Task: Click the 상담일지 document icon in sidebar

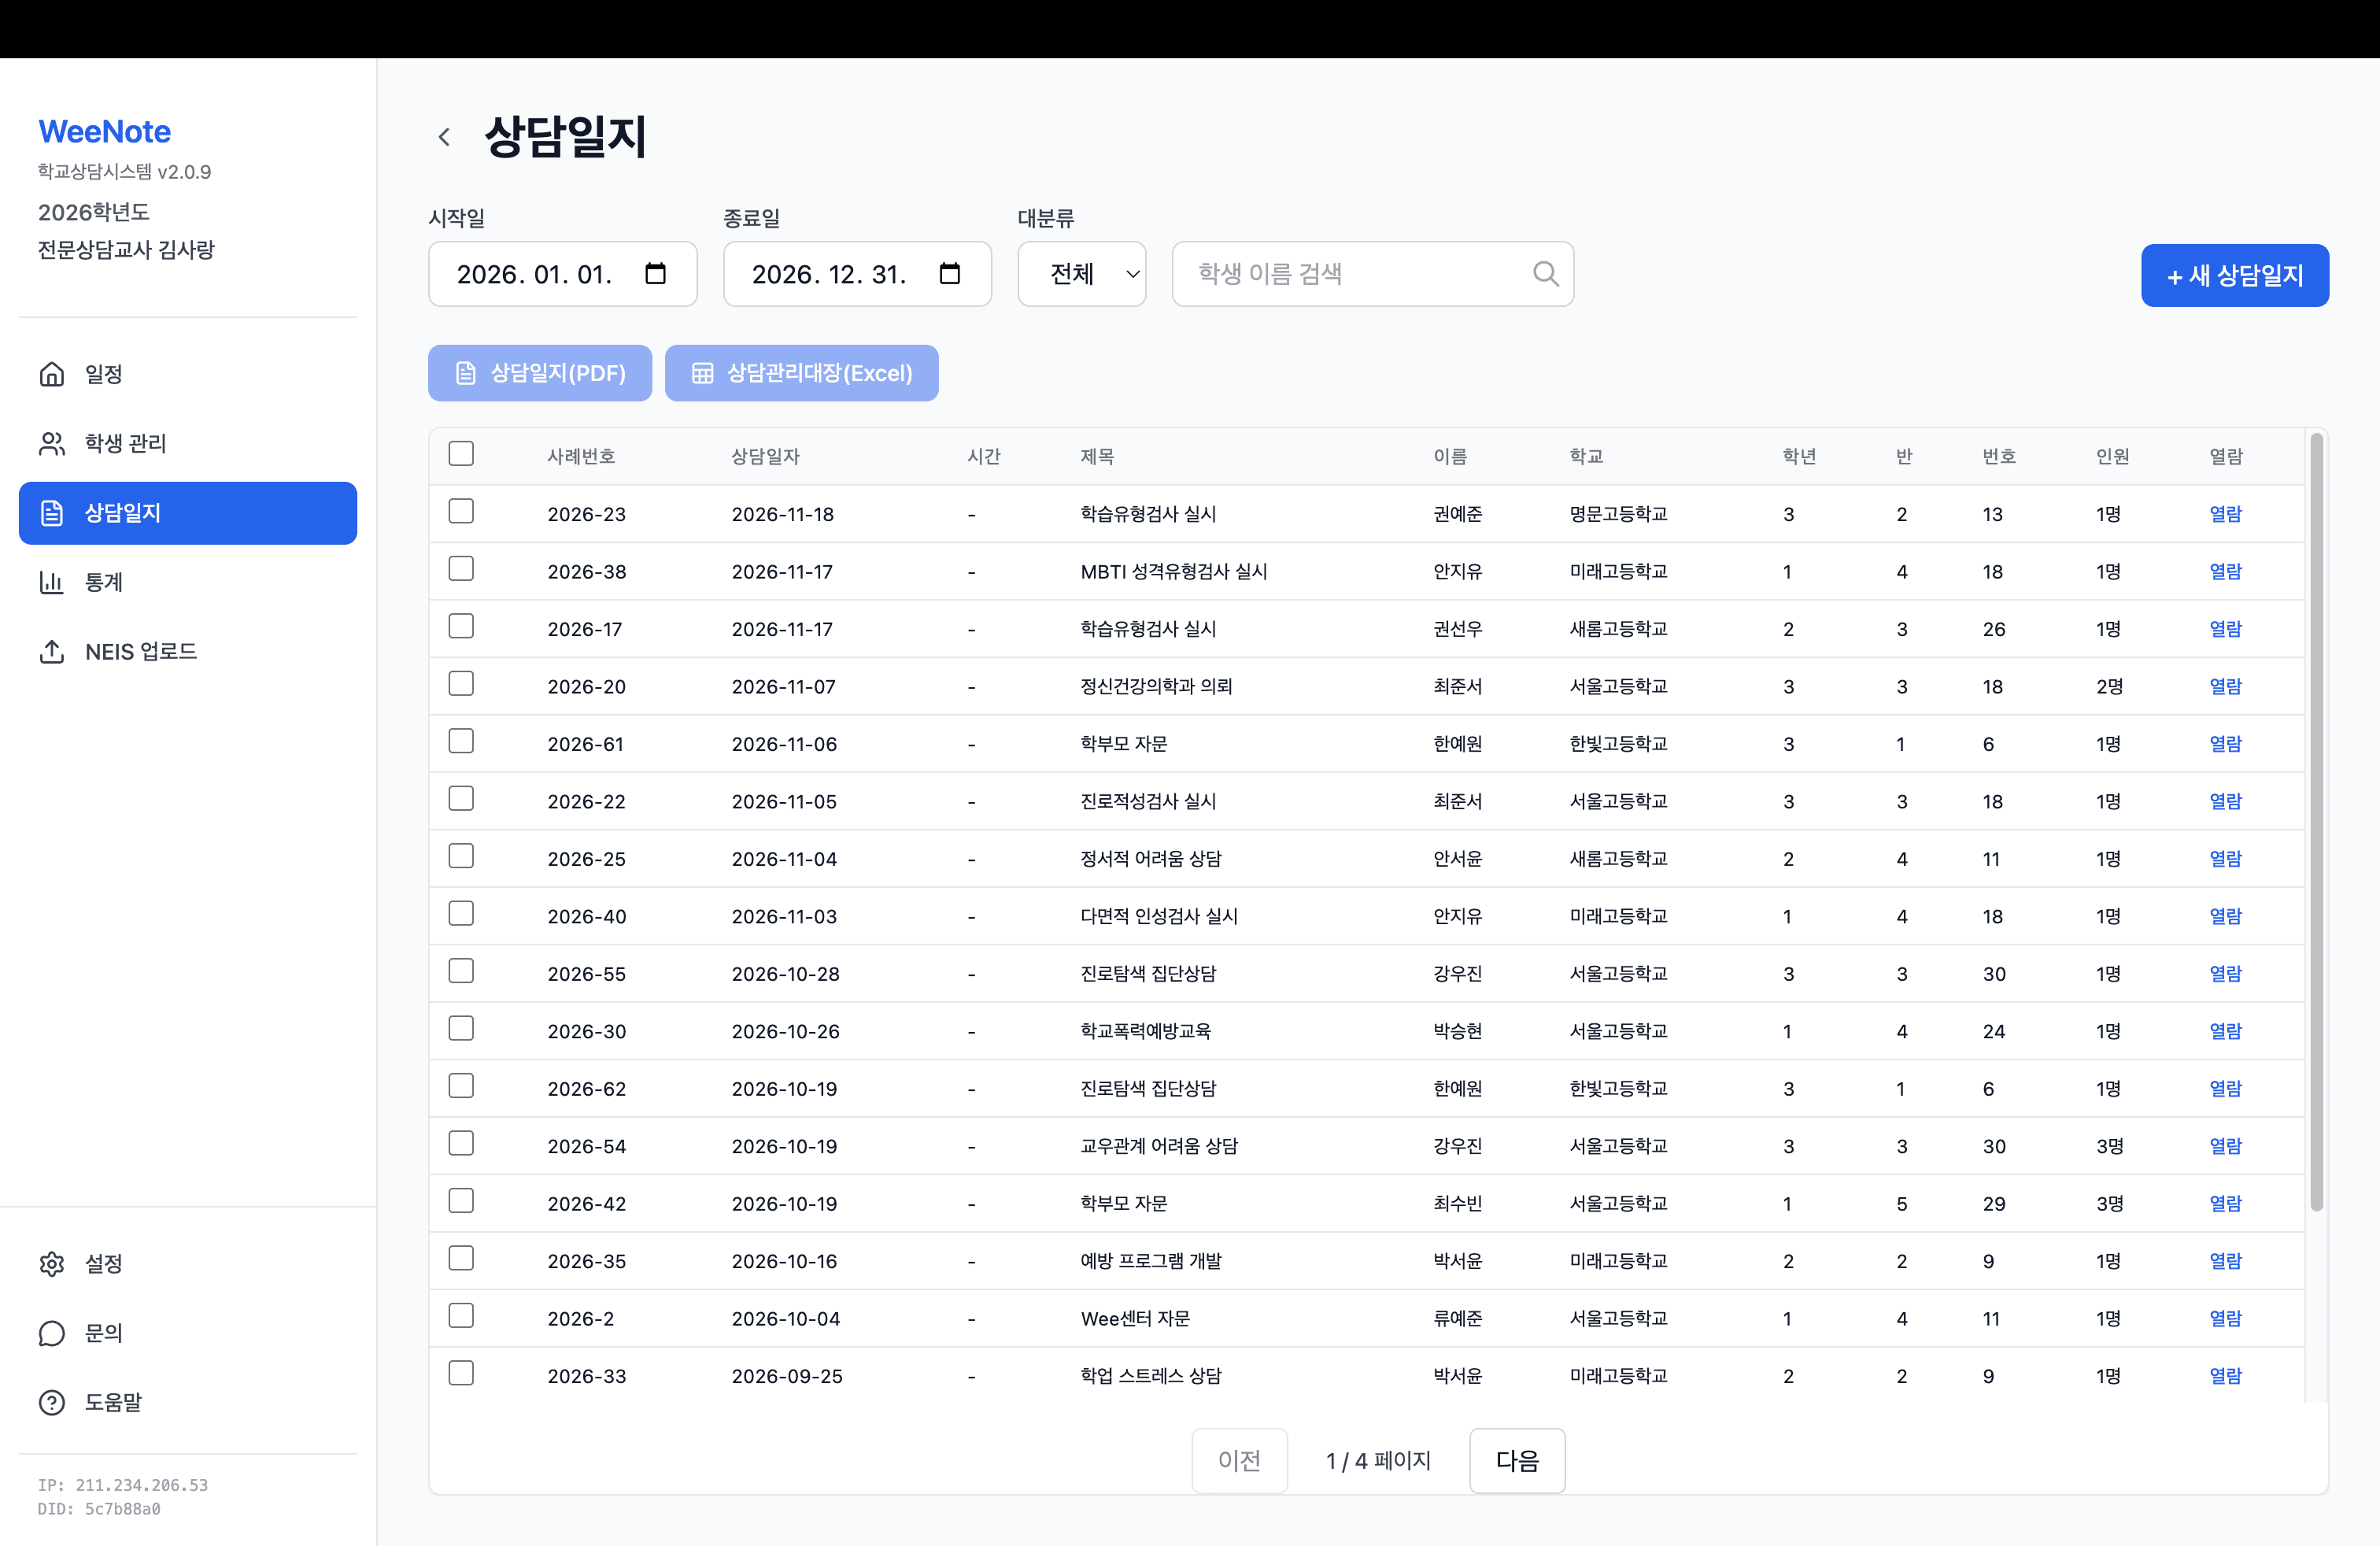Action: tap(52, 513)
